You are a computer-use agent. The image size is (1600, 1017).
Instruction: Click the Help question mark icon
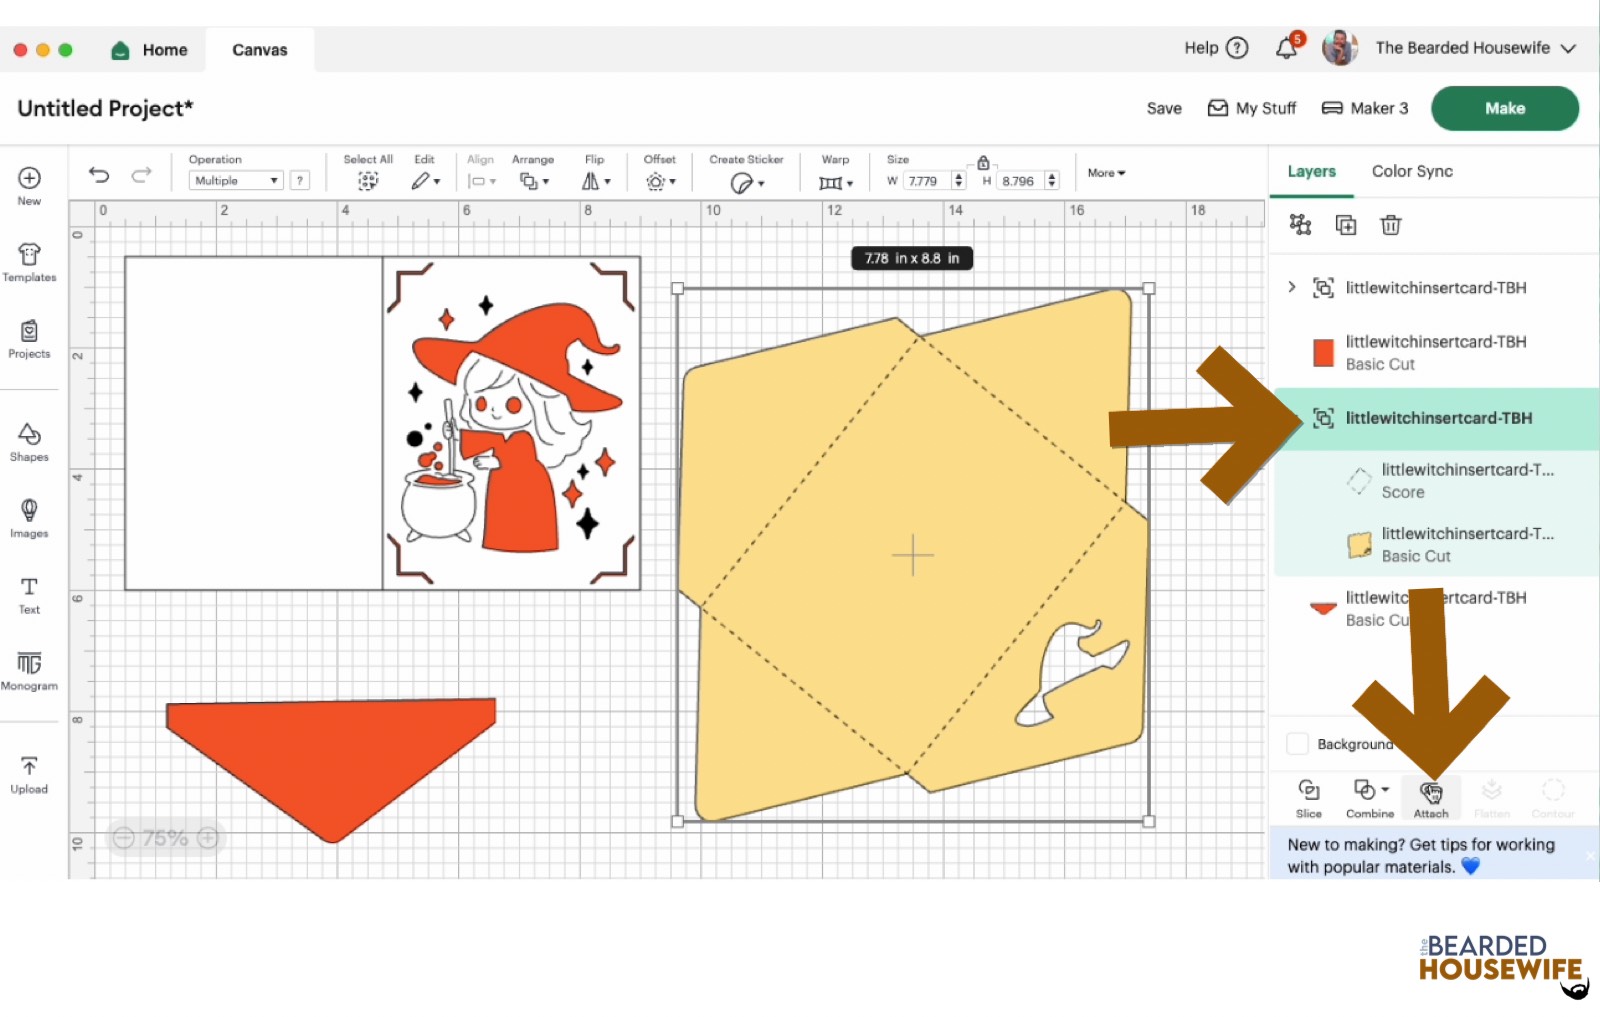point(1237,48)
